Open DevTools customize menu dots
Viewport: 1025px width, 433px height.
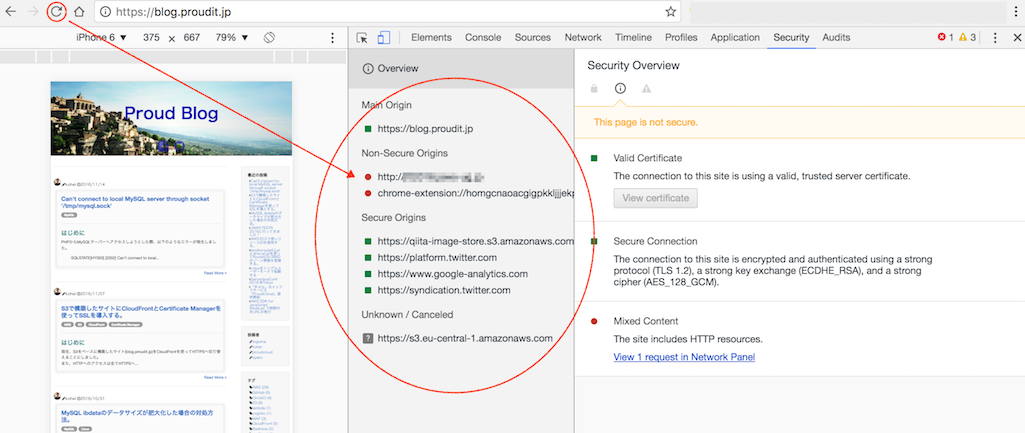pos(995,38)
